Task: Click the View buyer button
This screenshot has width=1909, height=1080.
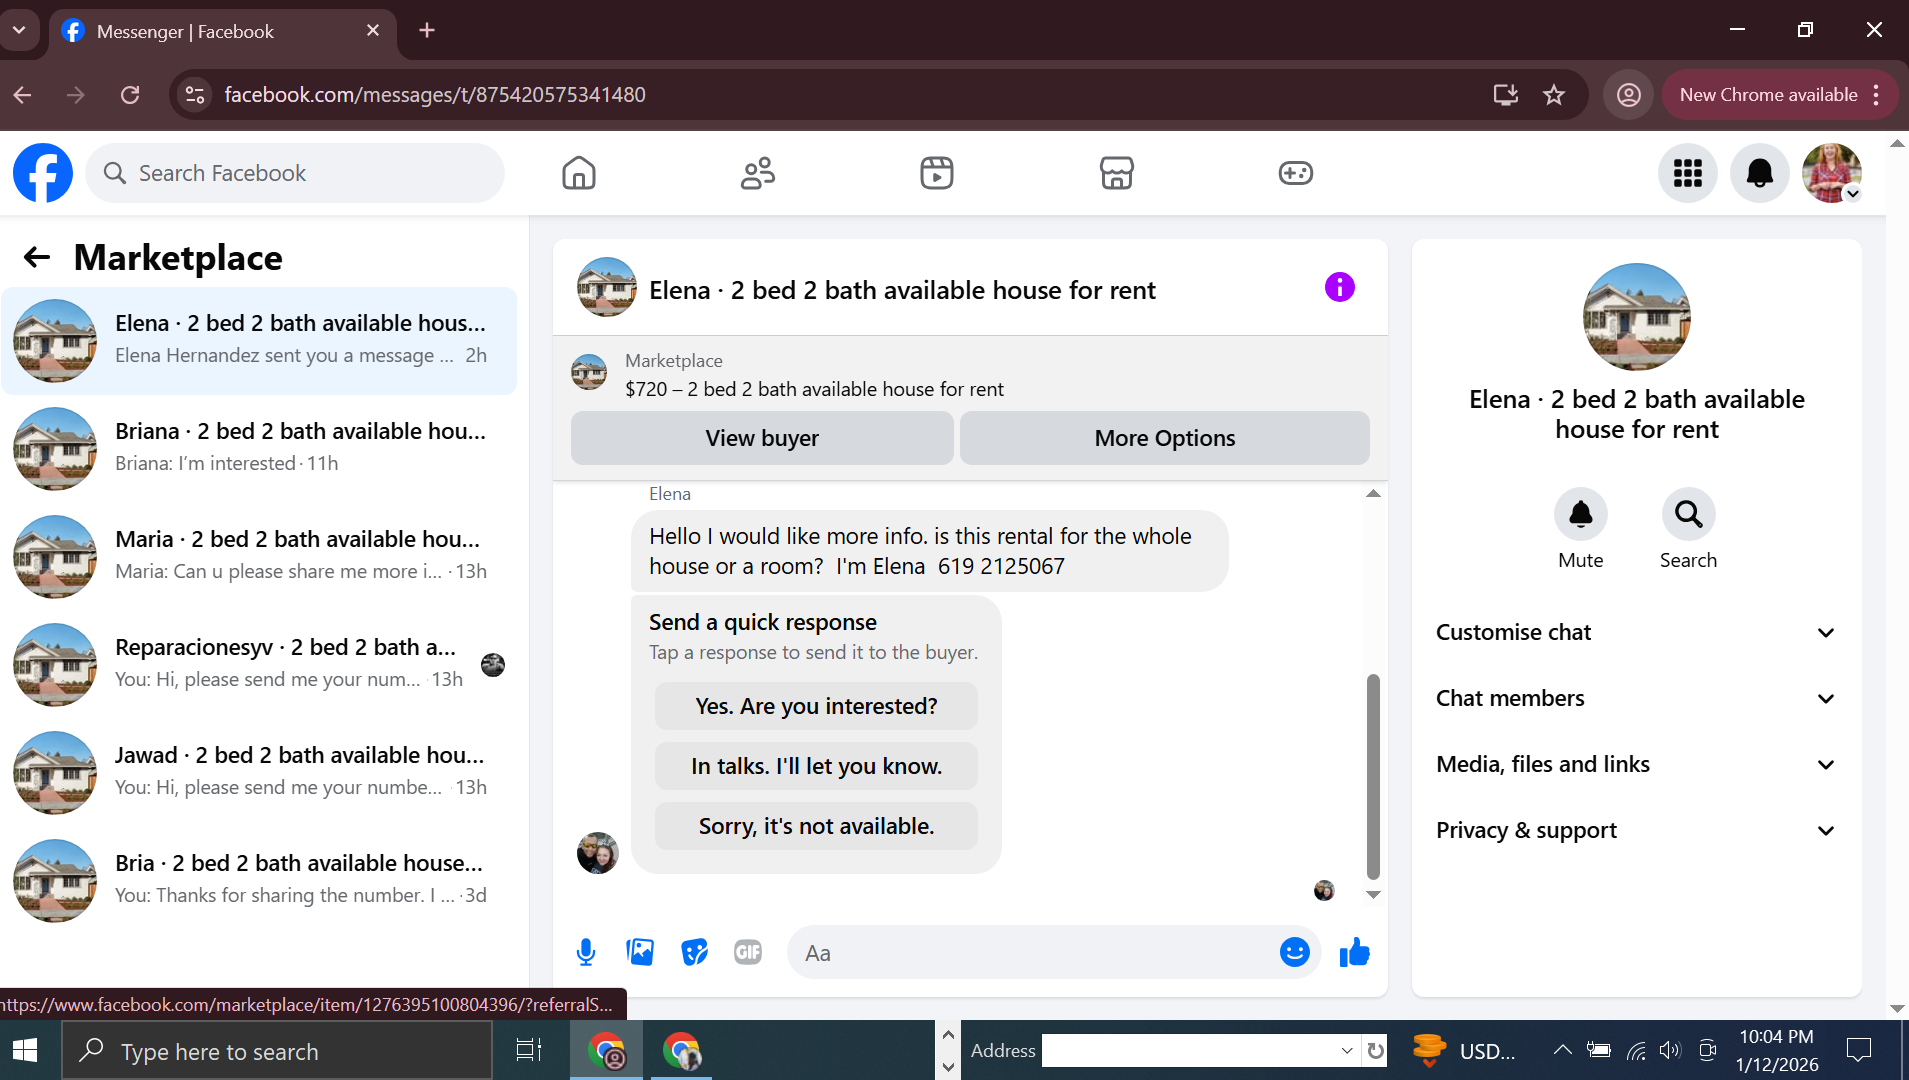Action: (x=762, y=438)
